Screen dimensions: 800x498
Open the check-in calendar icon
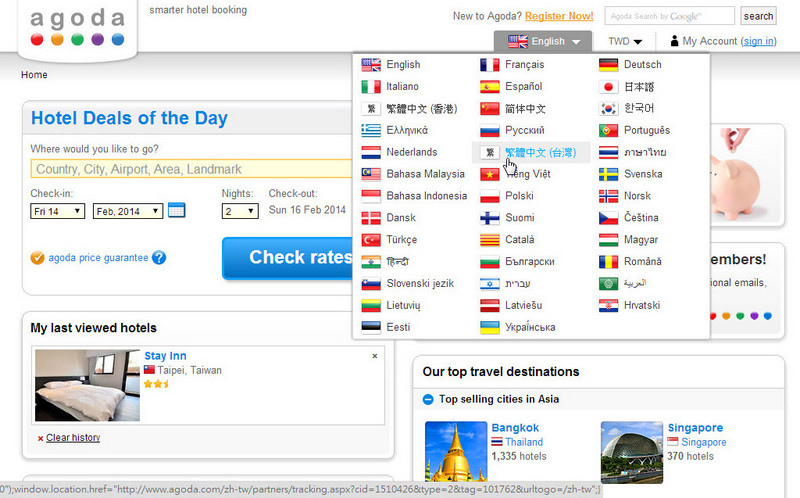(x=177, y=210)
